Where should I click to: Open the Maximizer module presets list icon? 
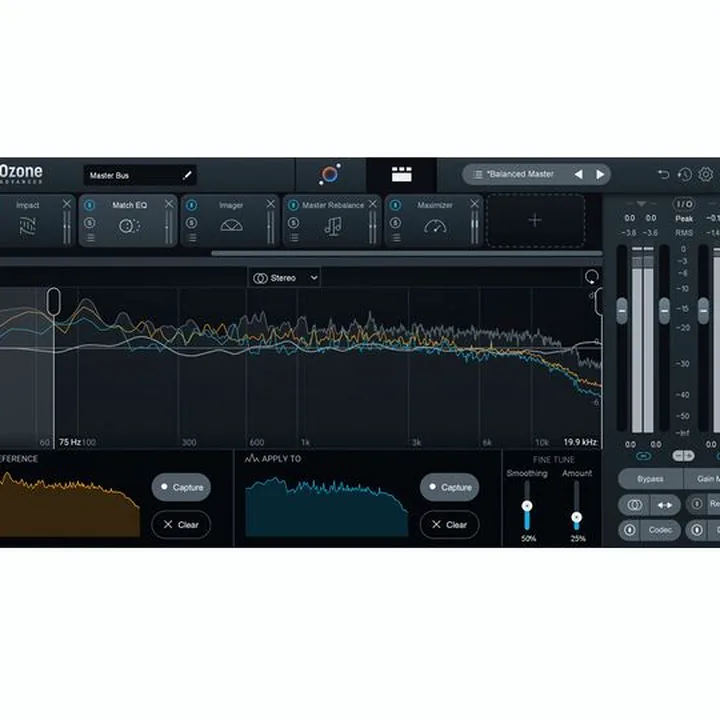[x=396, y=237]
